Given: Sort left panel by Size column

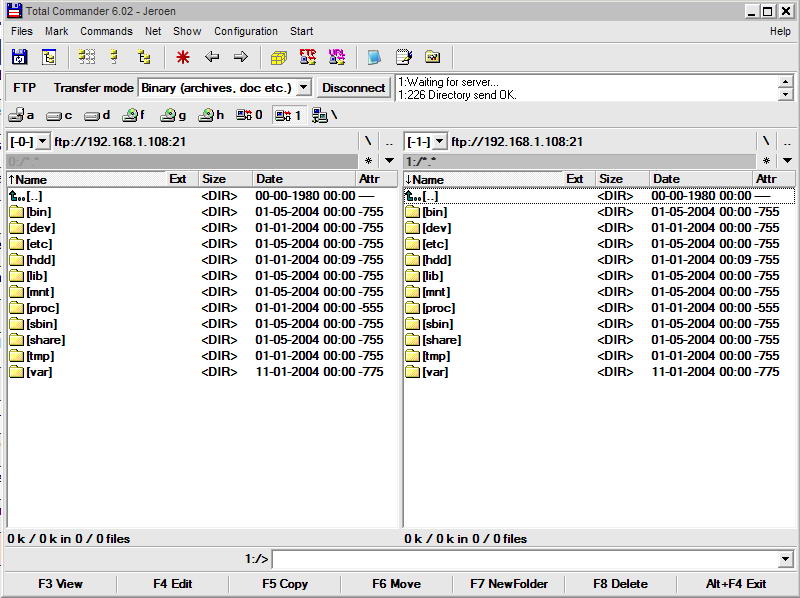Looking at the screenshot, I should [x=226, y=179].
